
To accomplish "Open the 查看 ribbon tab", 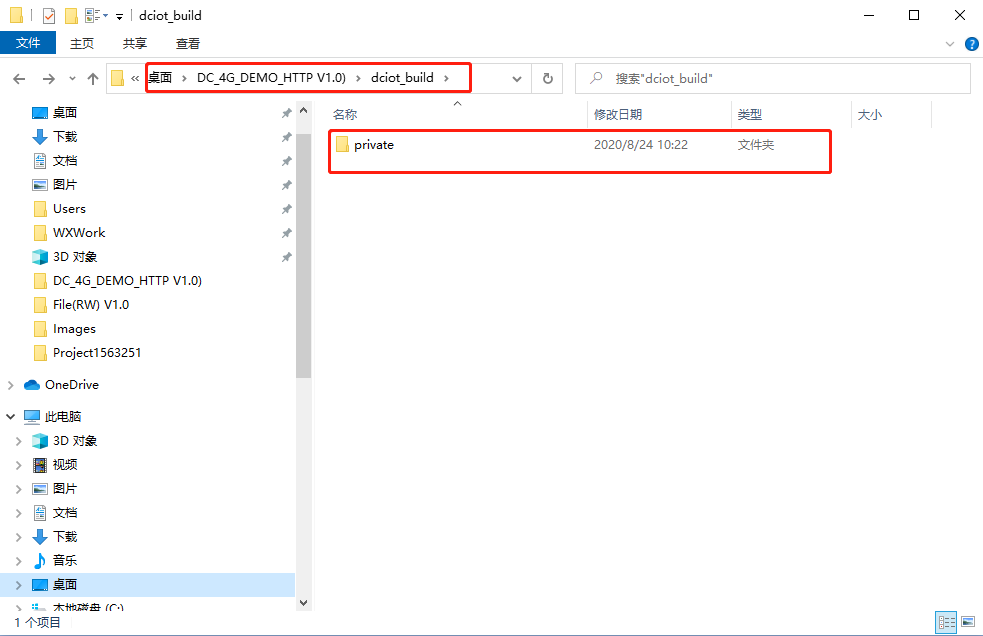I will pos(188,43).
